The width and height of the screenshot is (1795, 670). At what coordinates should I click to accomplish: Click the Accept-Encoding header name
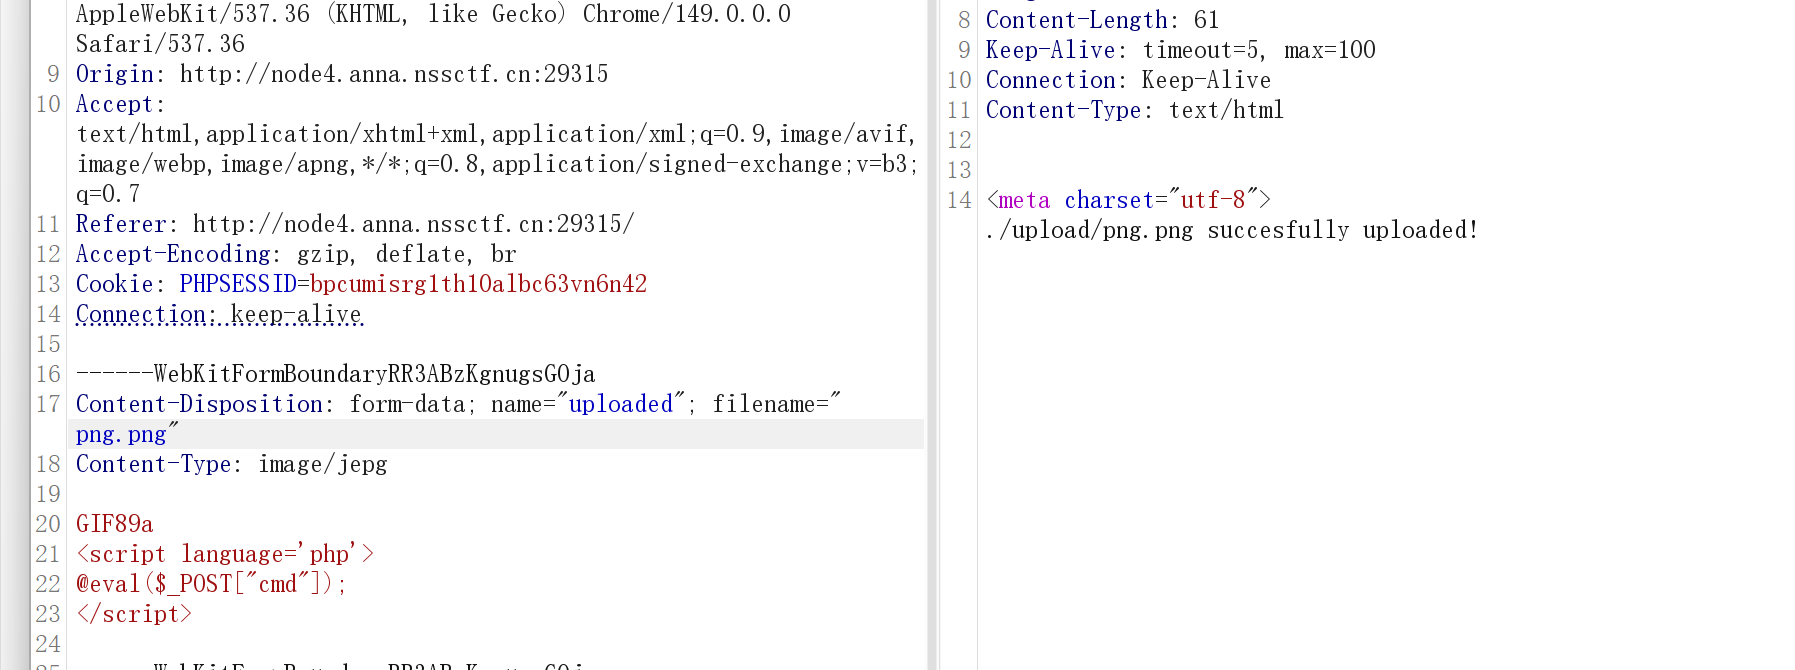(x=173, y=254)
